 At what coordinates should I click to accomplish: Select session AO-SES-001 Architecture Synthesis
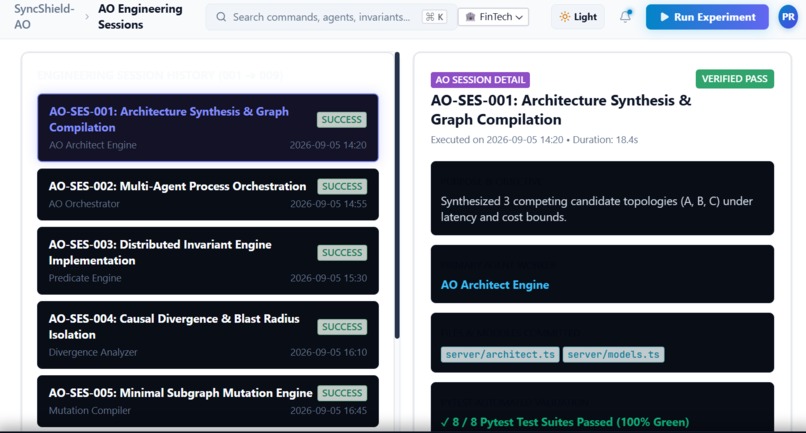pyautogui.click(x=208, y=128)
